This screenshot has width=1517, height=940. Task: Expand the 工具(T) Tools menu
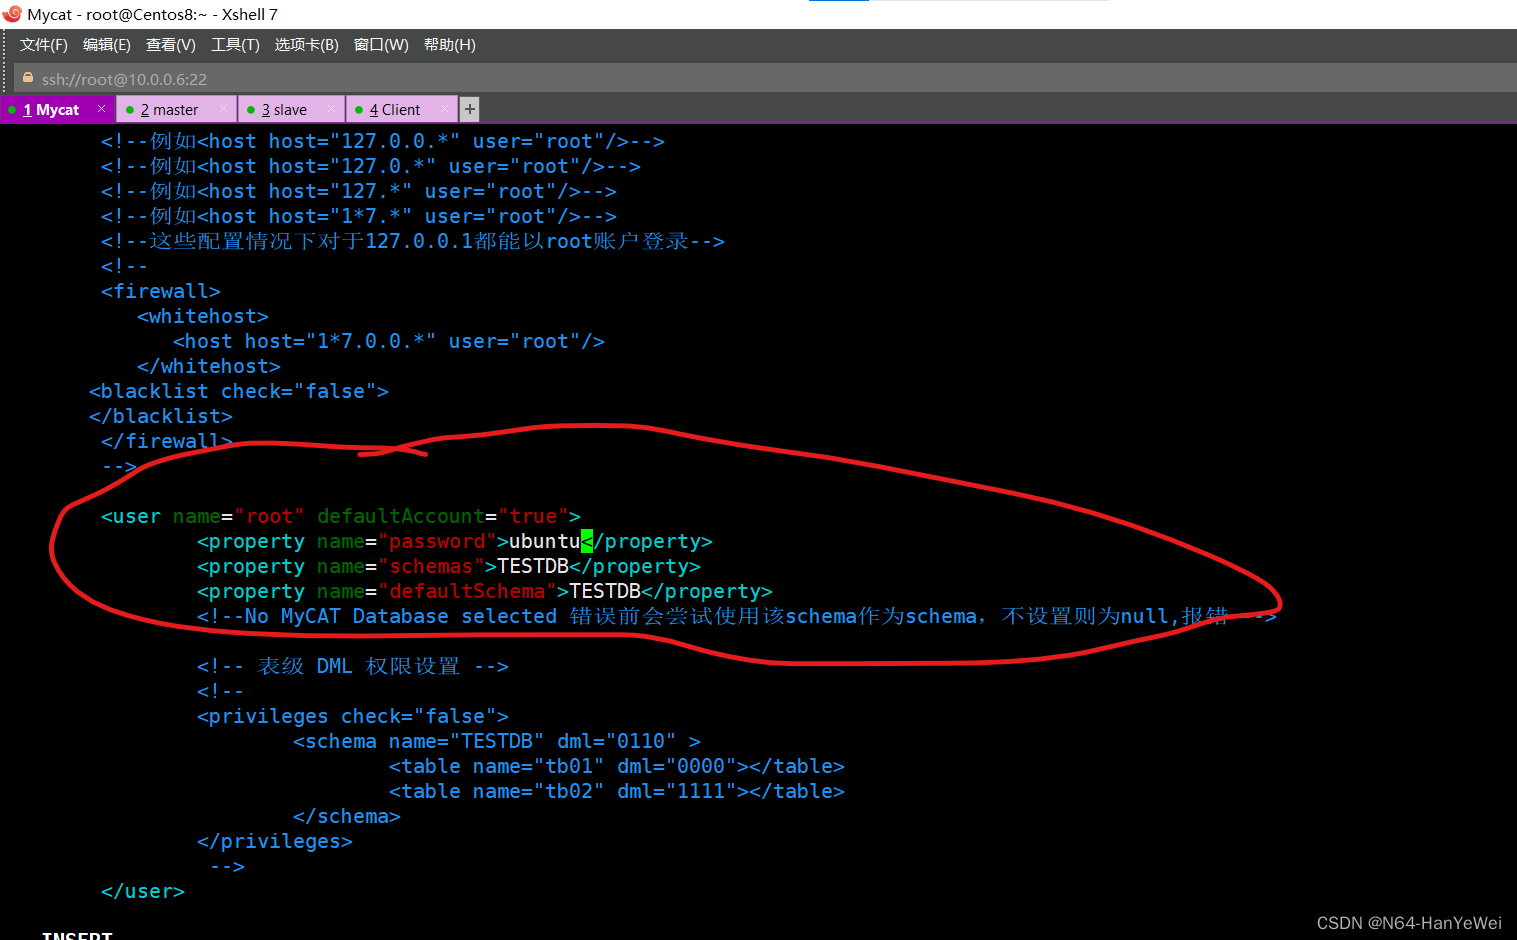click(x=235, y=45)
